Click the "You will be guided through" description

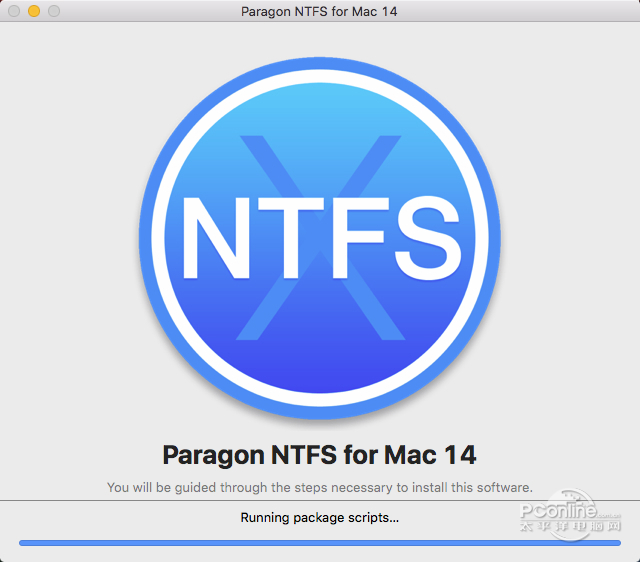tap(320, 487)
